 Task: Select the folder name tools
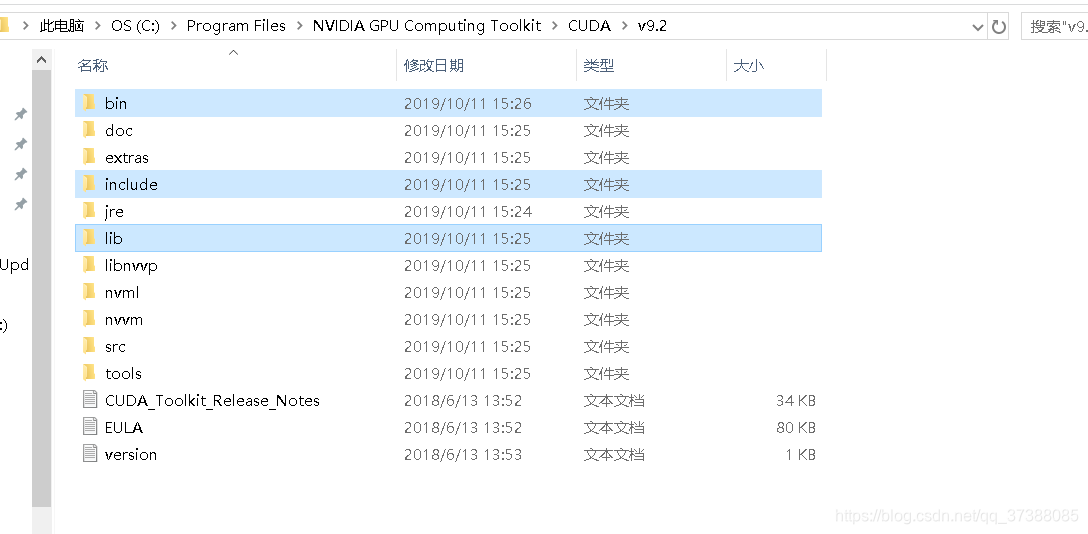(x=124, y=374)
